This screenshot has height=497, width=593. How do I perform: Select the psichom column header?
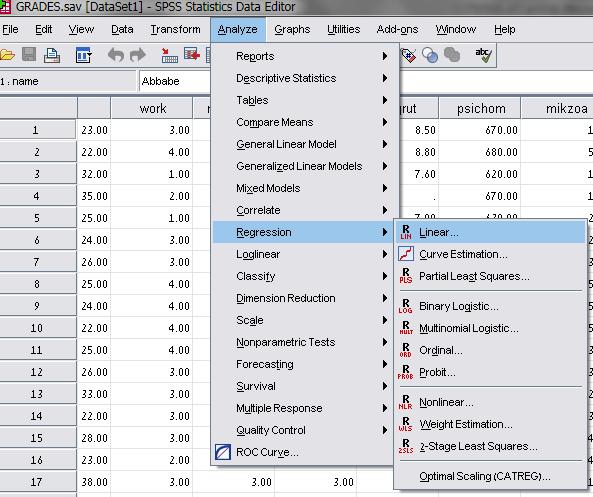[480, 109]
